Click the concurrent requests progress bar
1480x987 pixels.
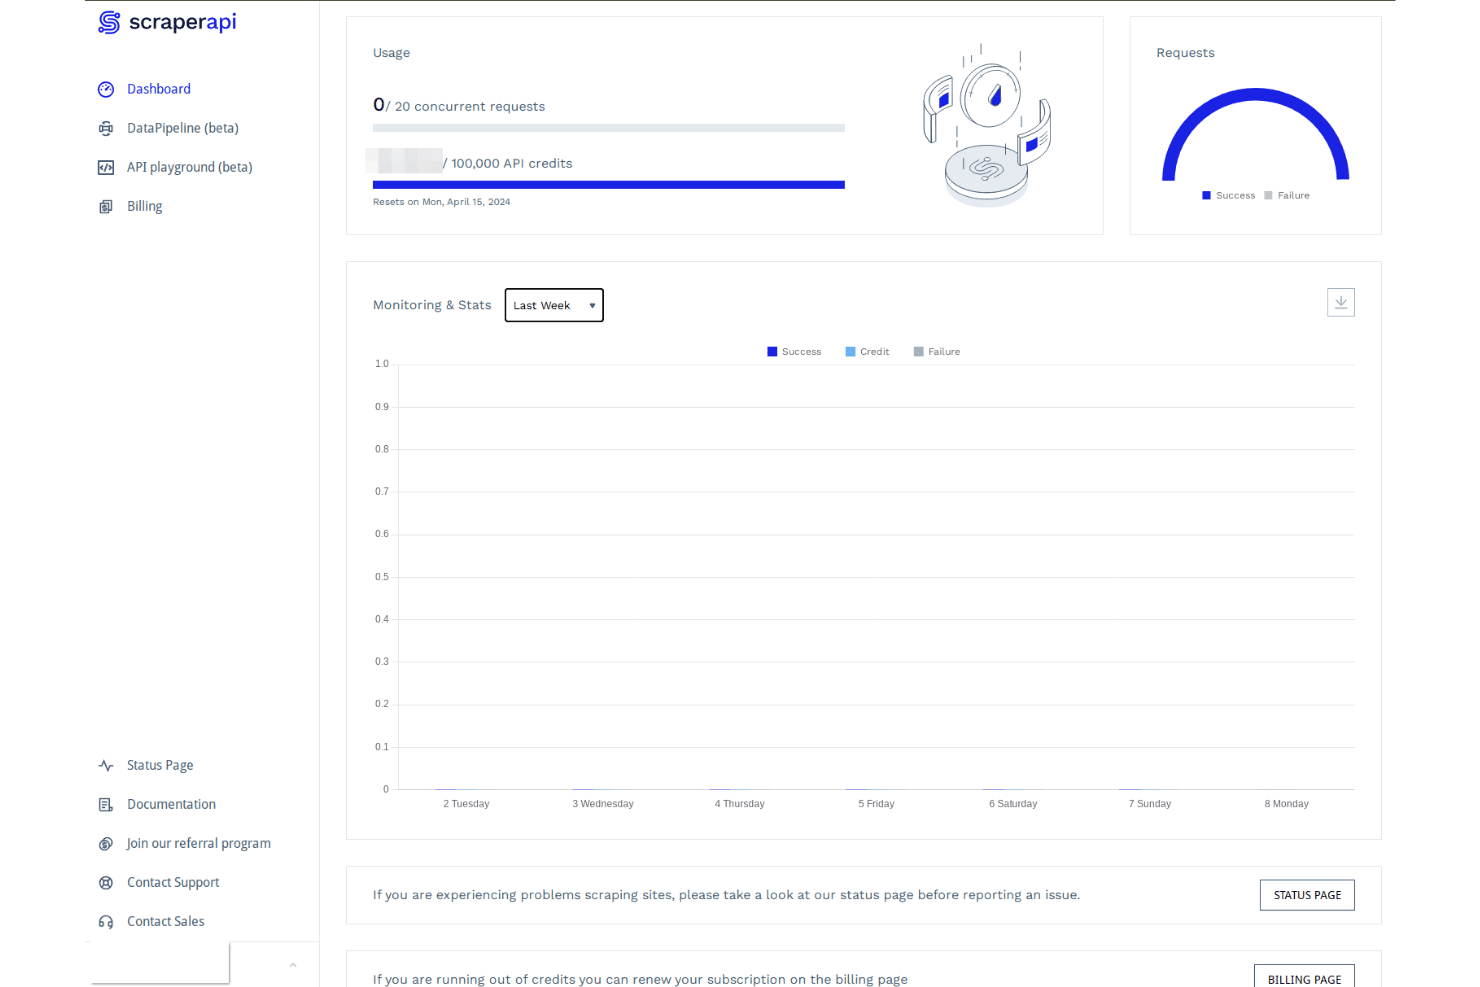coord(609,128)
